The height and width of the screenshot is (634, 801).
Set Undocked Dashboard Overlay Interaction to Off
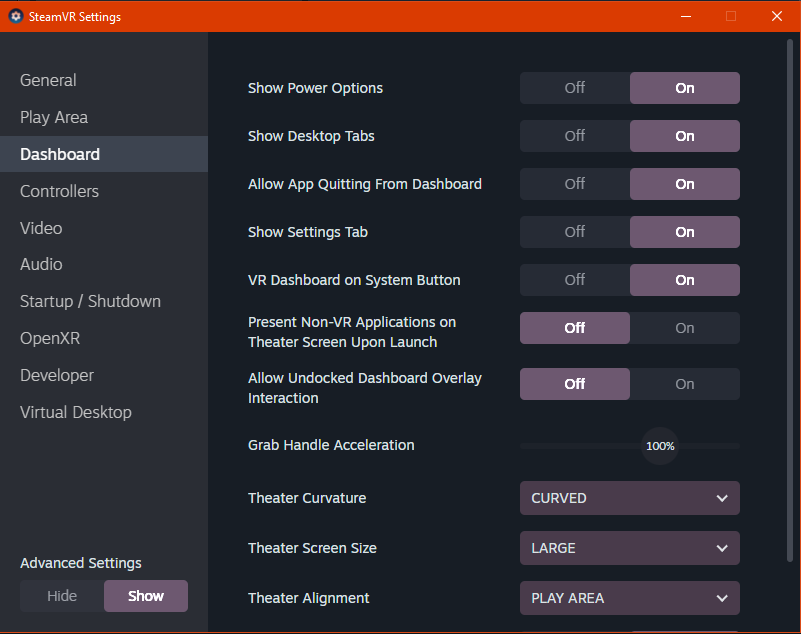(575, 384)
